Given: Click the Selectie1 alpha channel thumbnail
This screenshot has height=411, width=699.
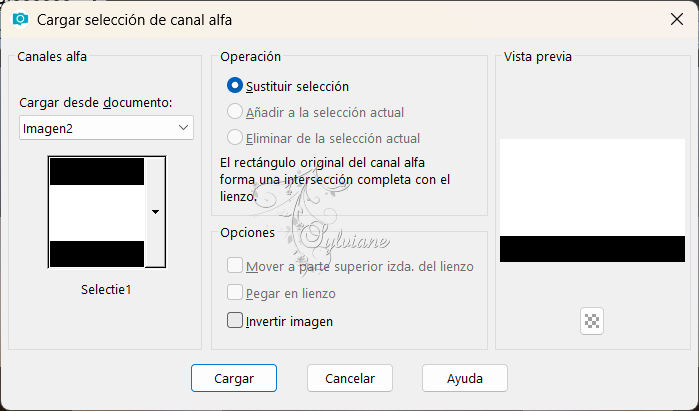Looking at the screenshot, I should 97,212.
